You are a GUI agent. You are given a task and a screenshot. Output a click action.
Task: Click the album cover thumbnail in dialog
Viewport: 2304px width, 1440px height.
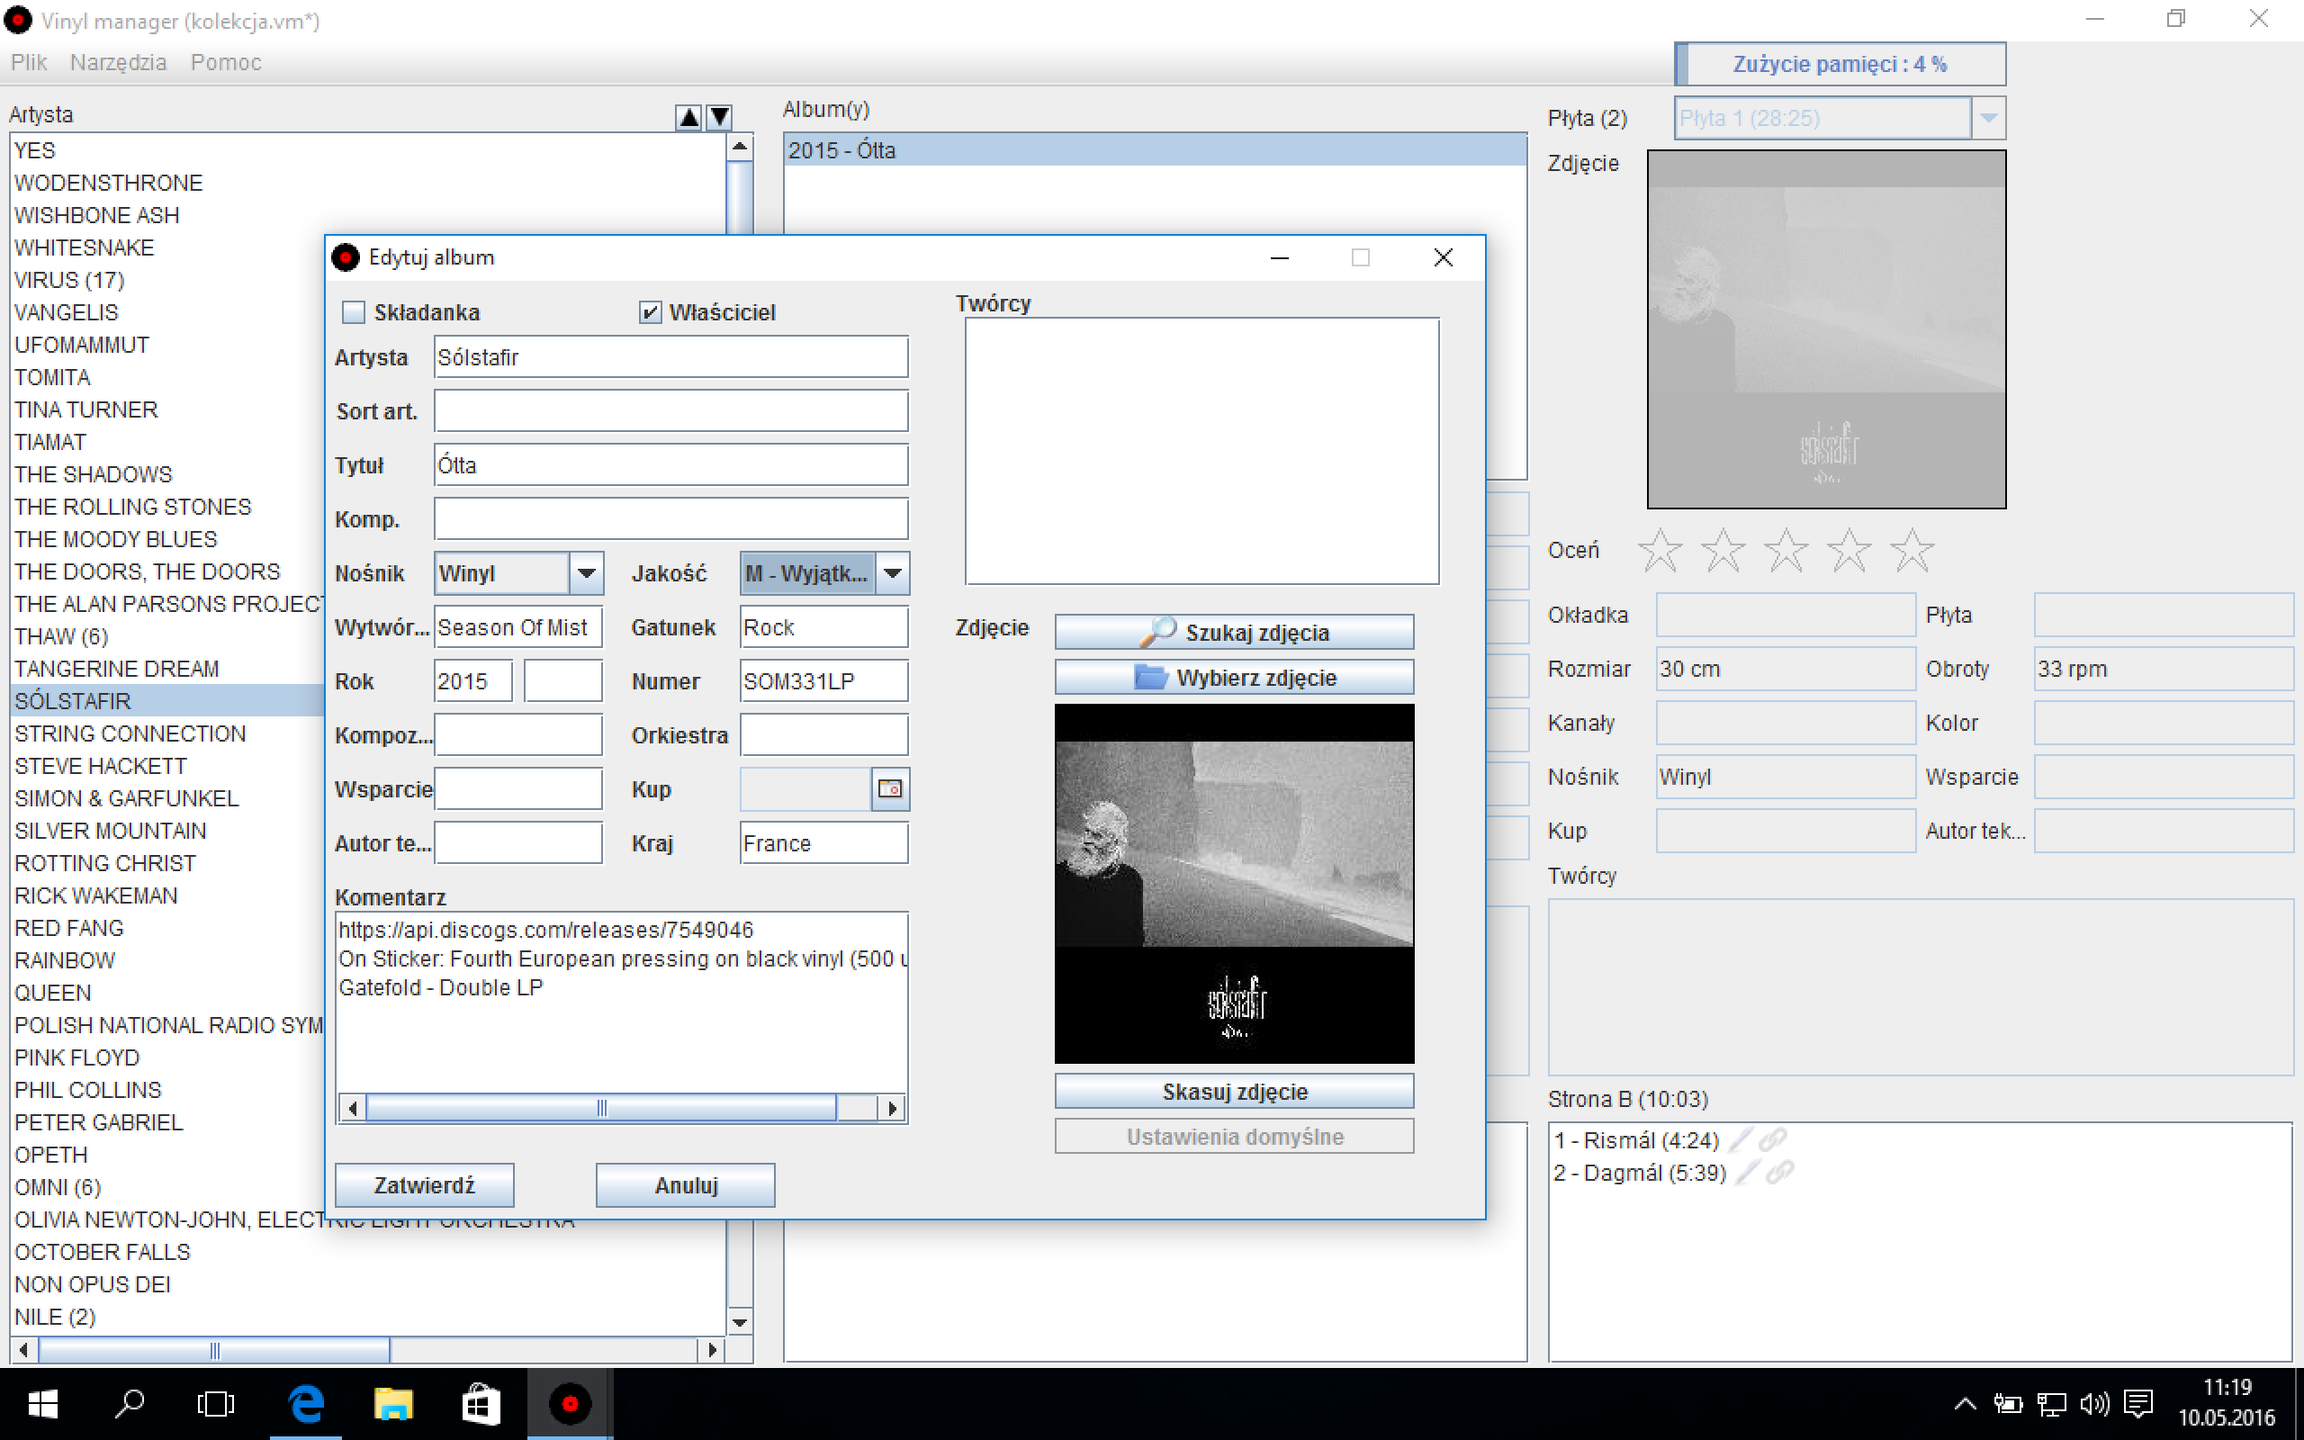1234,883
